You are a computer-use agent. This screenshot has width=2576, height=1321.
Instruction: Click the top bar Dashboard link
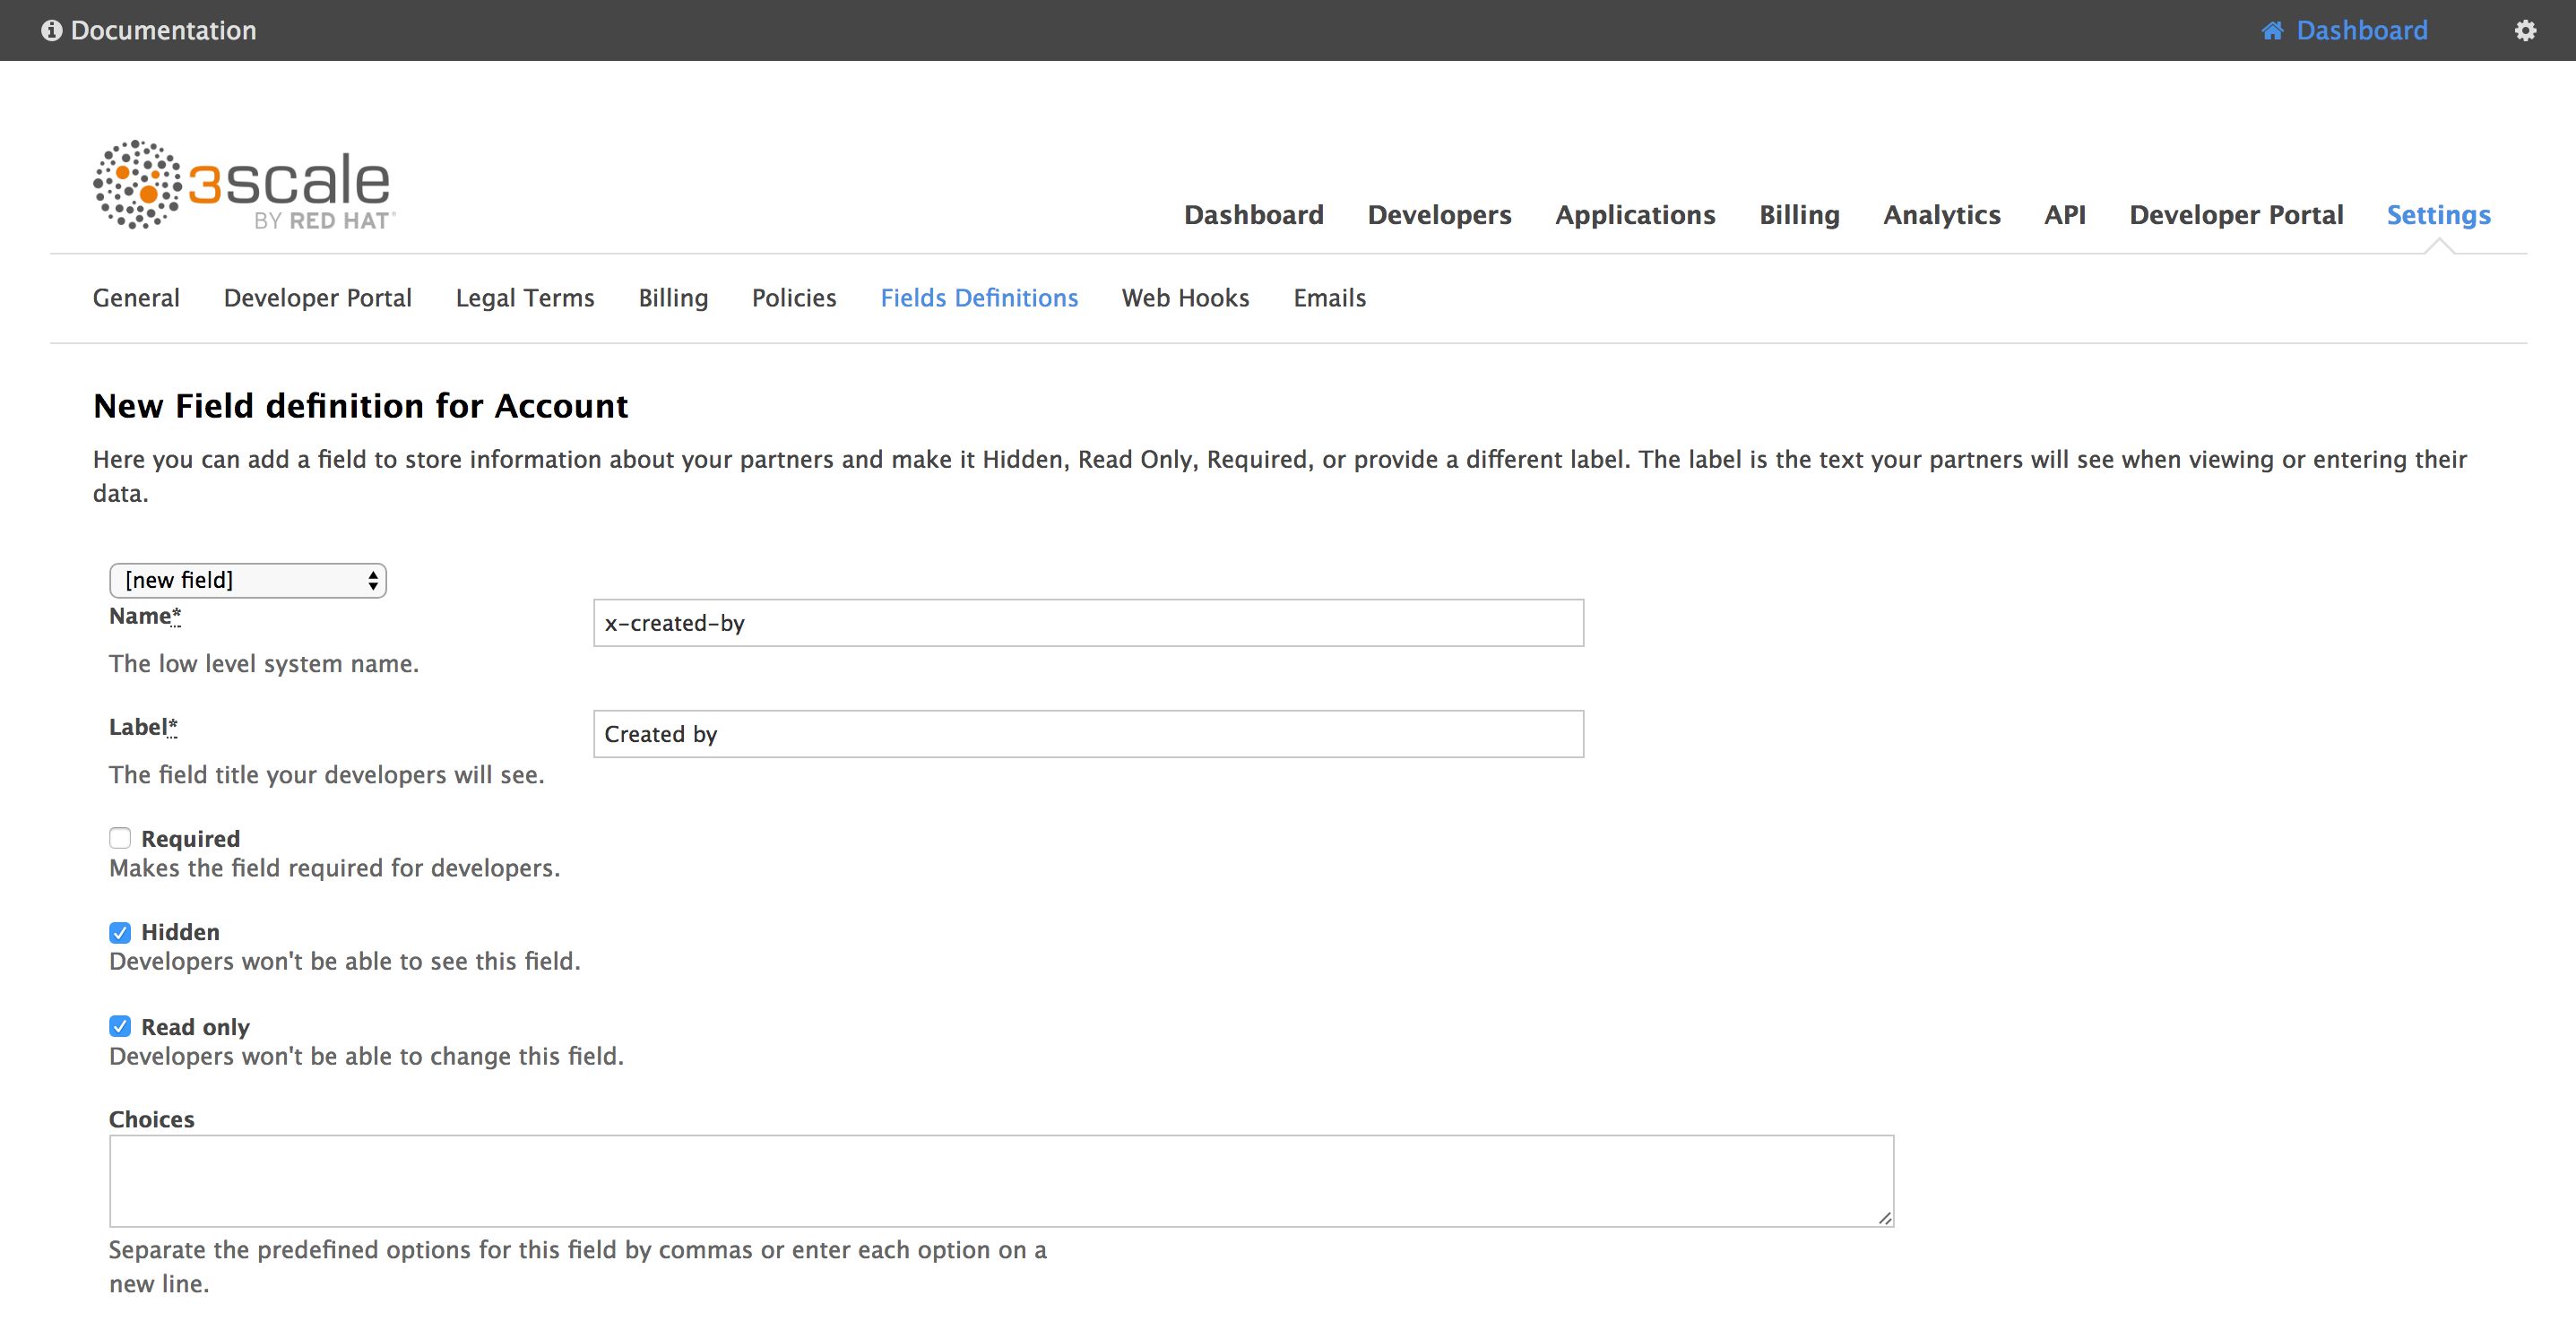coord(2361,30)
